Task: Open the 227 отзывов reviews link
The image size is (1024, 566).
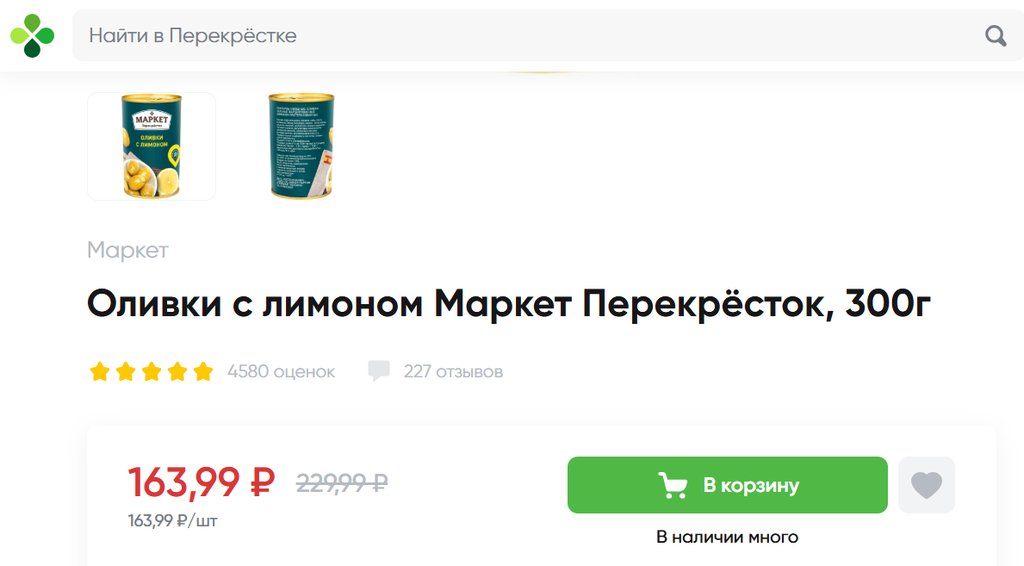Action: coord(453,371)
